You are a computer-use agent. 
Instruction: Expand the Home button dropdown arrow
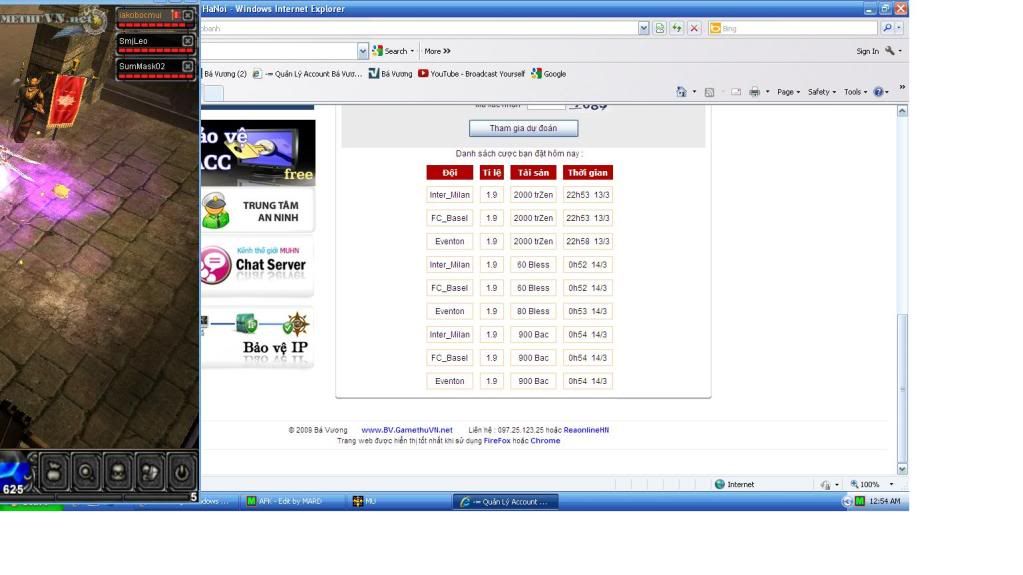pos(694,92)
